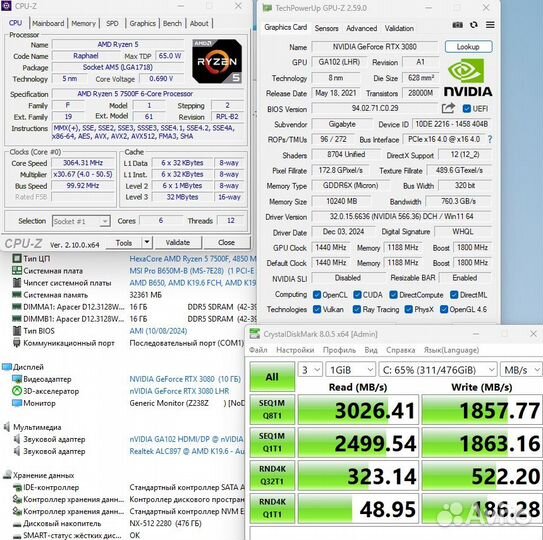Click Realtek ALC897 audio link
The image size is (543, 540).
pos(186,451)
